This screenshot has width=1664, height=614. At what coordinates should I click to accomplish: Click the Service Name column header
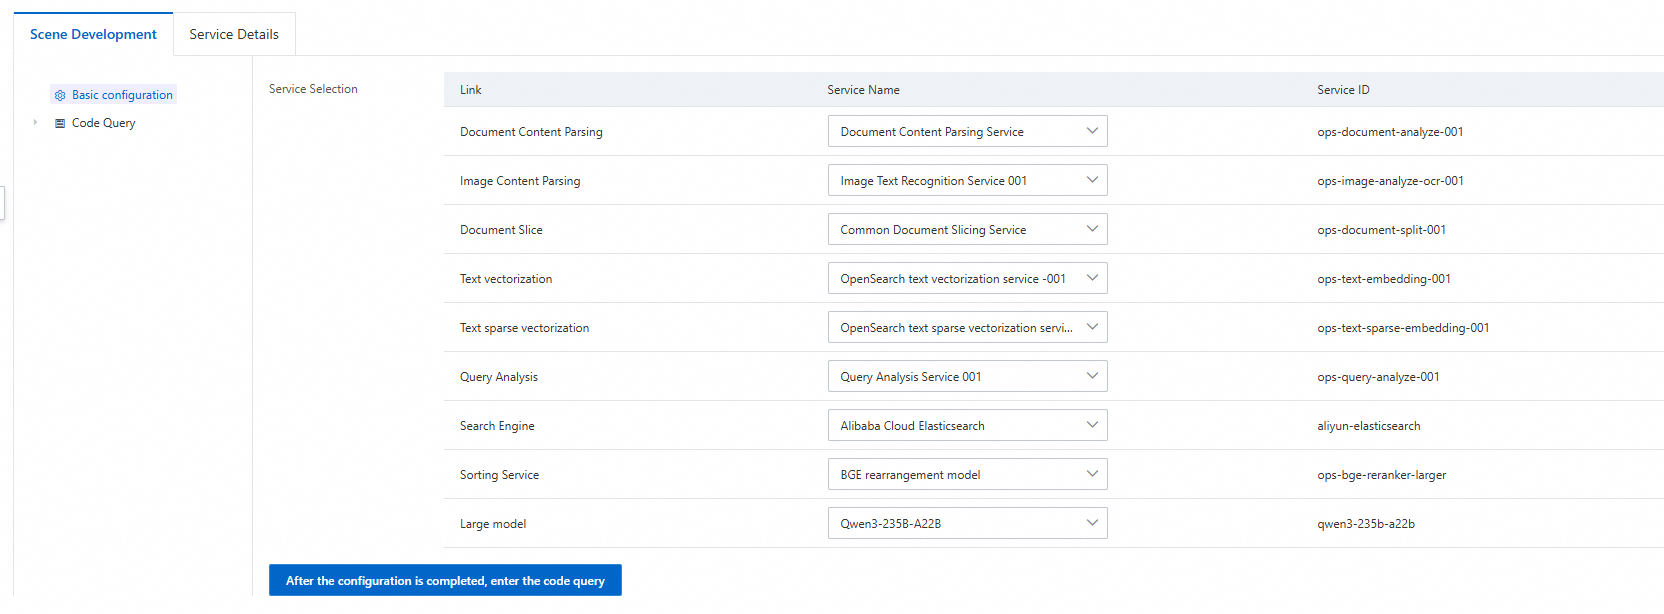[x=863, y=90]
